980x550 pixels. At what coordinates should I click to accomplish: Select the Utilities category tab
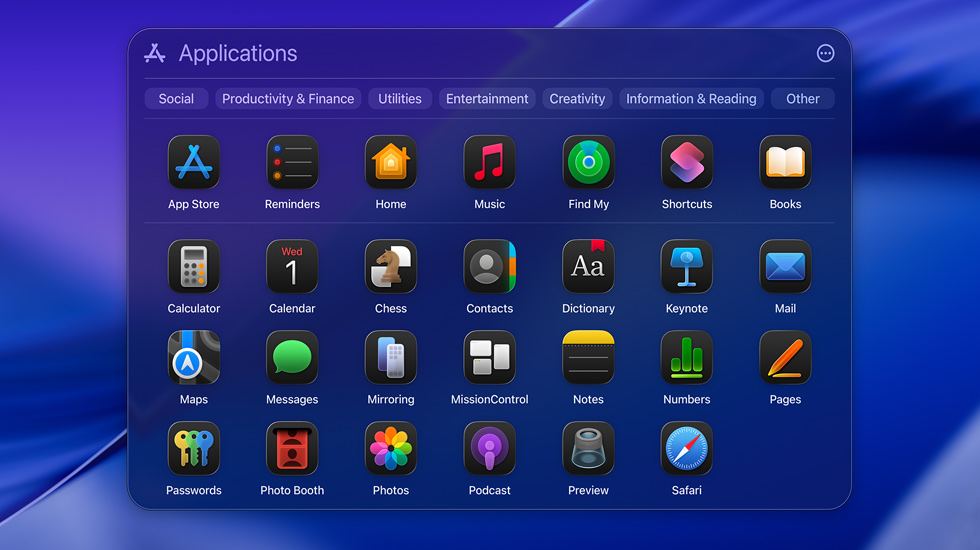tap(400, 99)
